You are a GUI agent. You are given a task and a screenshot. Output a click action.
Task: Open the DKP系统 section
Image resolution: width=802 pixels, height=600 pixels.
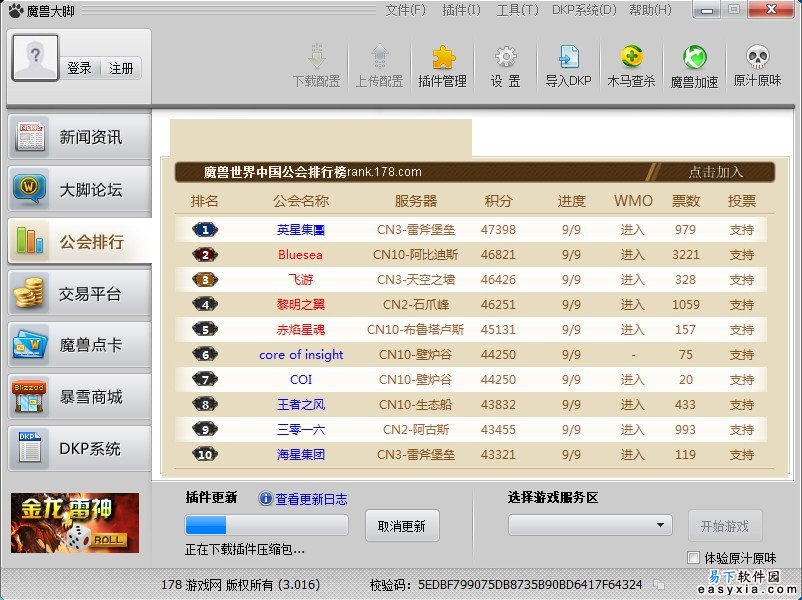tap(79, 449)
